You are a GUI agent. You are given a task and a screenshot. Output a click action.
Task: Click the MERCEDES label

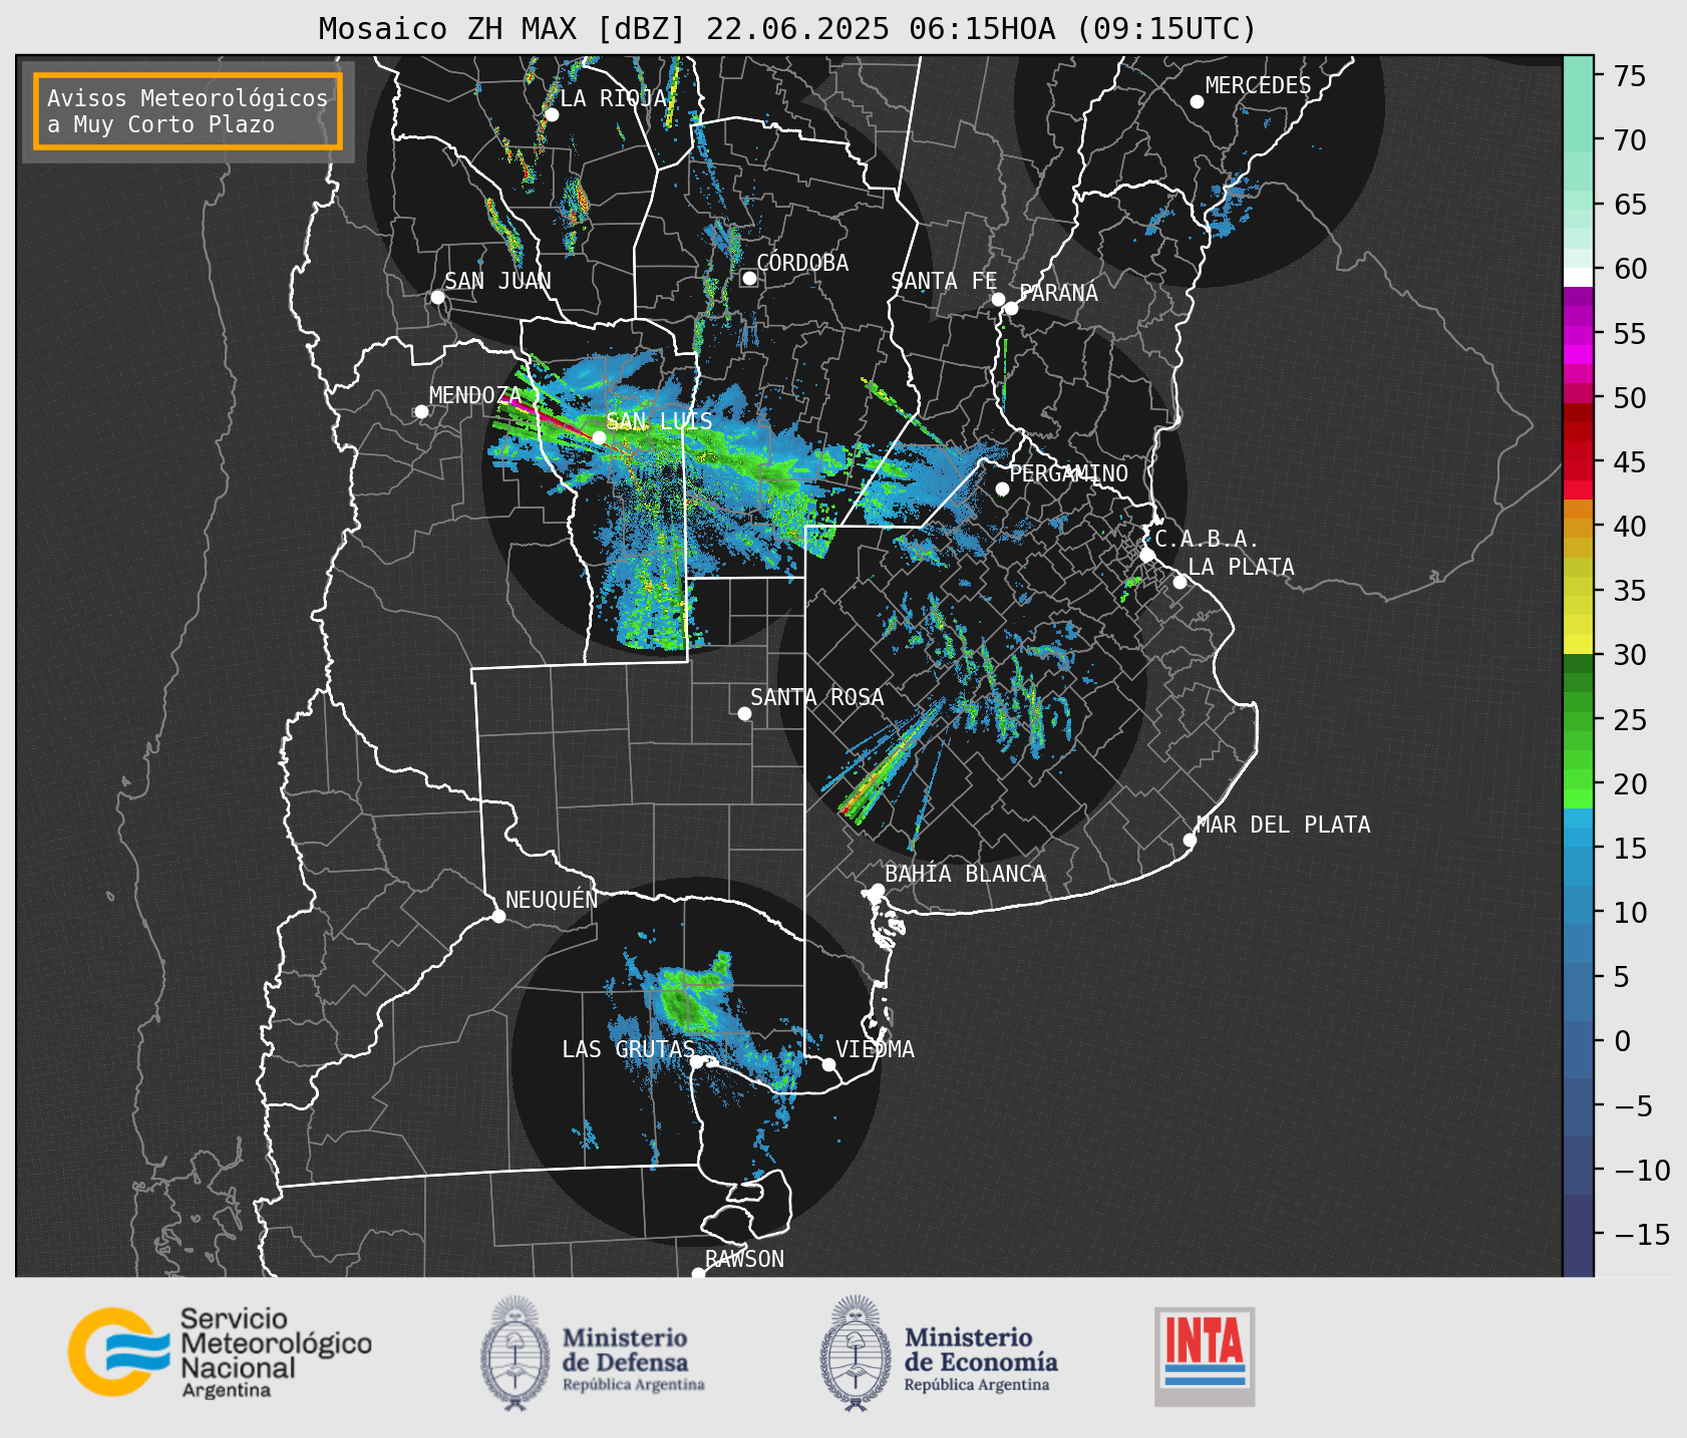[x=1258, y=86]
